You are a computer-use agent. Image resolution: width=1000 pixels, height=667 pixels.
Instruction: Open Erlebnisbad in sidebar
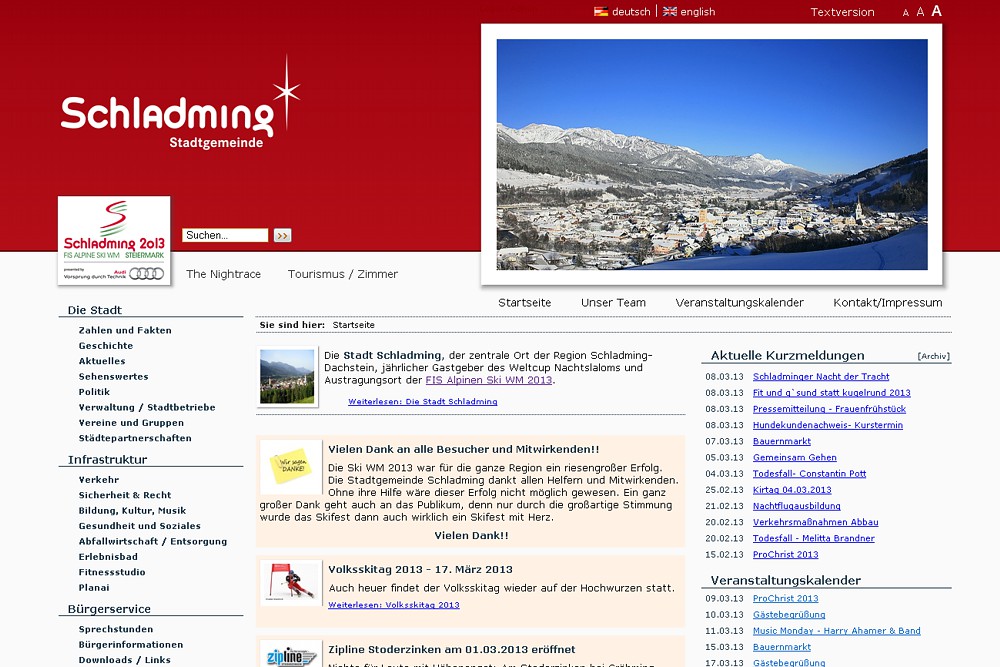click(108, 557)
